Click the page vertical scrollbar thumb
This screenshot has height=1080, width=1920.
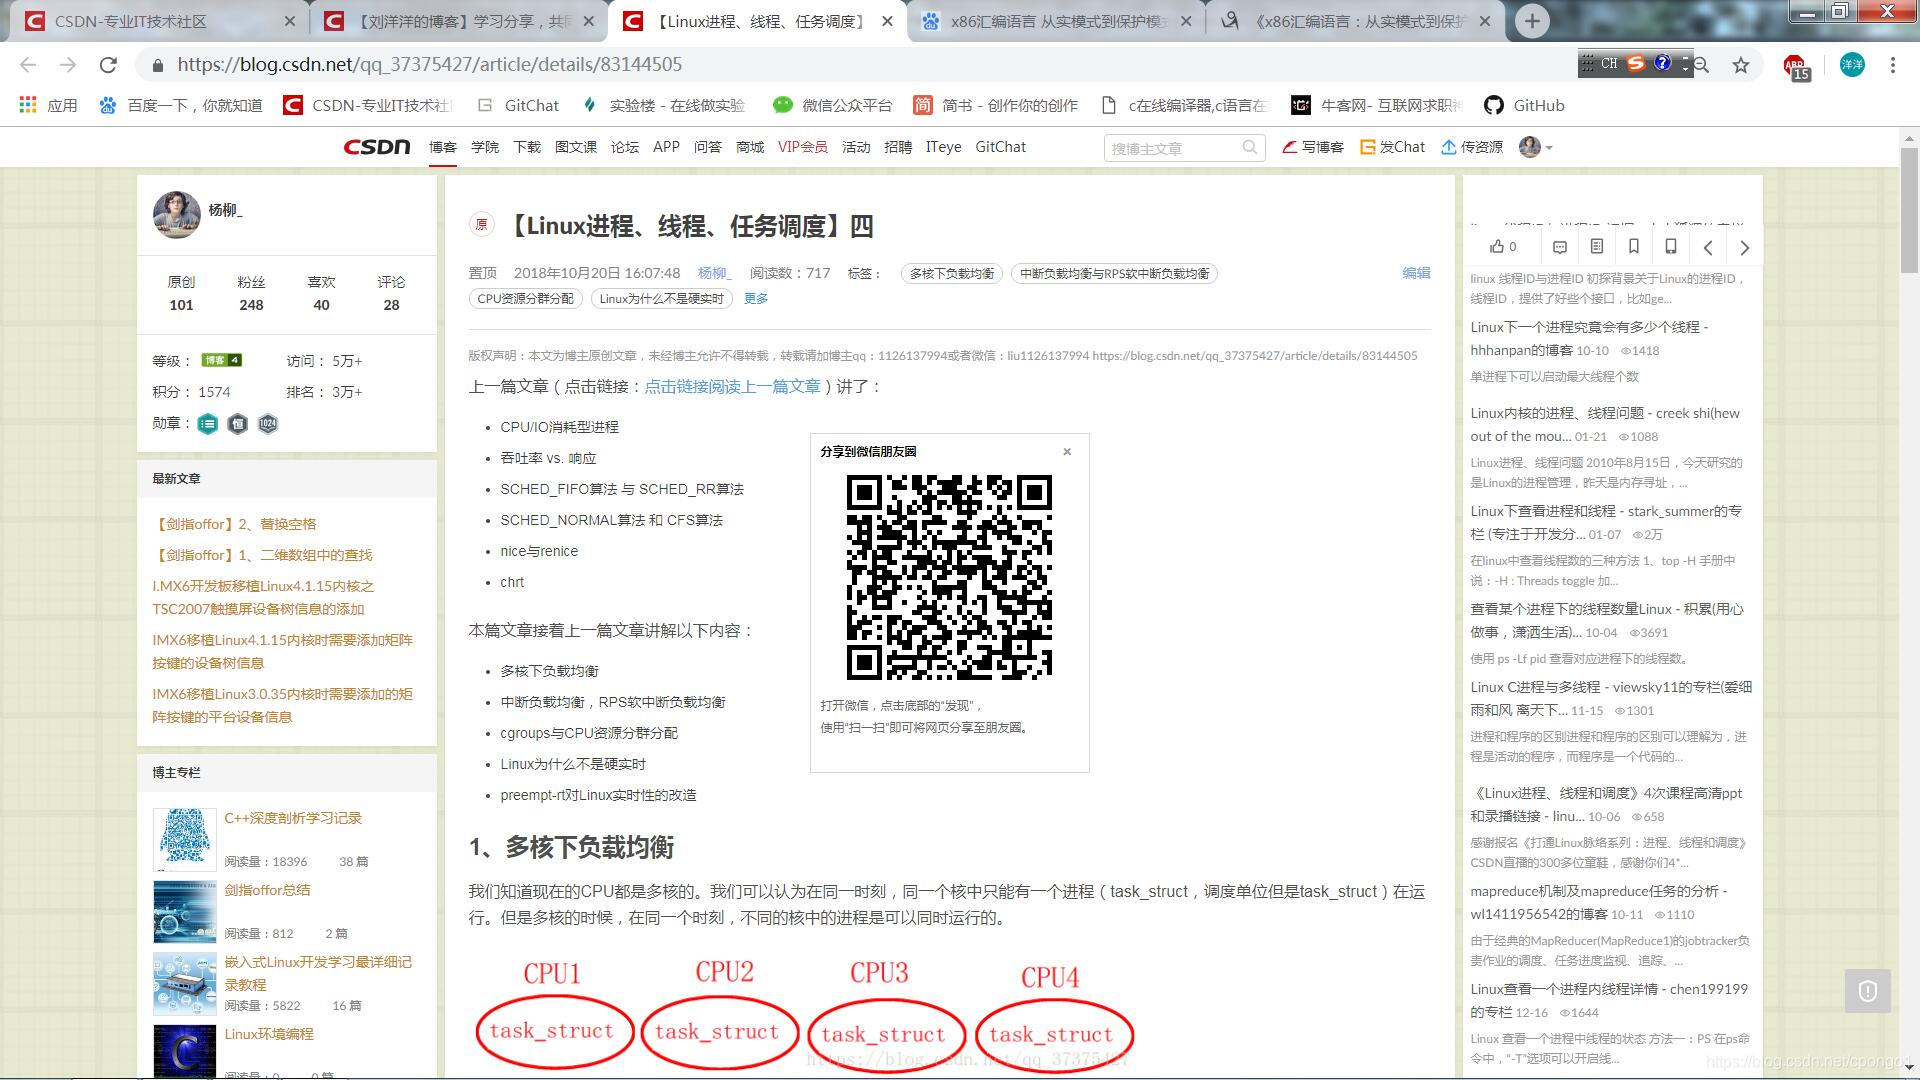(x=1909, y=209)
